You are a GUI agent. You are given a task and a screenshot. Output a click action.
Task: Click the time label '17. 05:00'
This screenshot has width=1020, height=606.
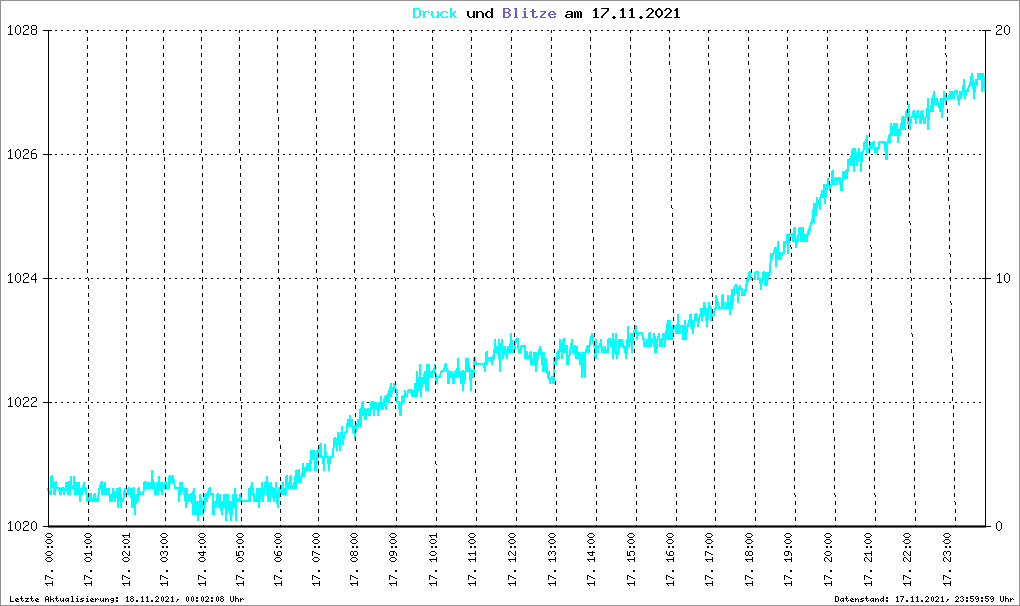[240, 559]
